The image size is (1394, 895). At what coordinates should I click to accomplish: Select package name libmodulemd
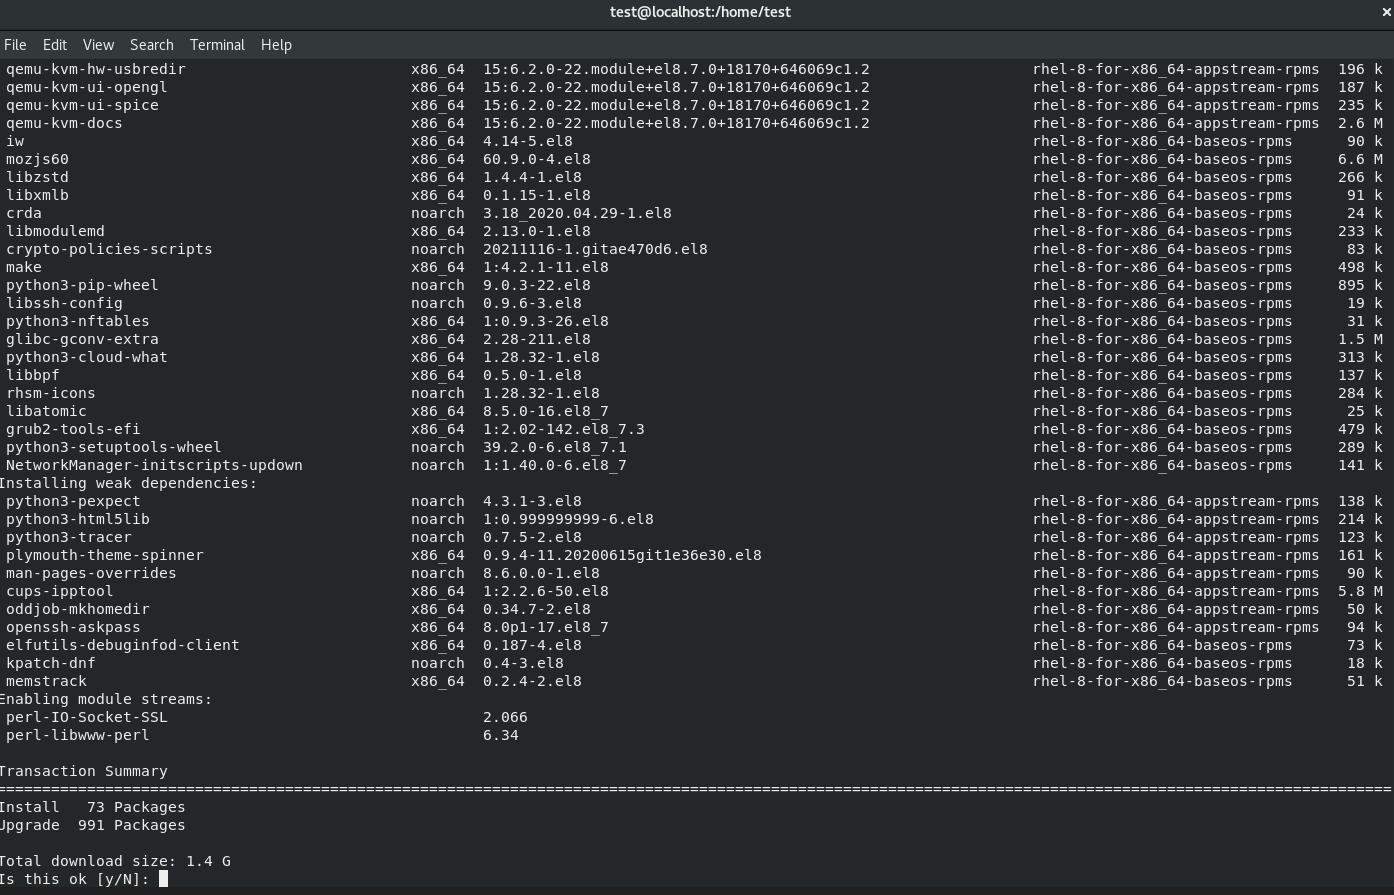click(55, 231)
